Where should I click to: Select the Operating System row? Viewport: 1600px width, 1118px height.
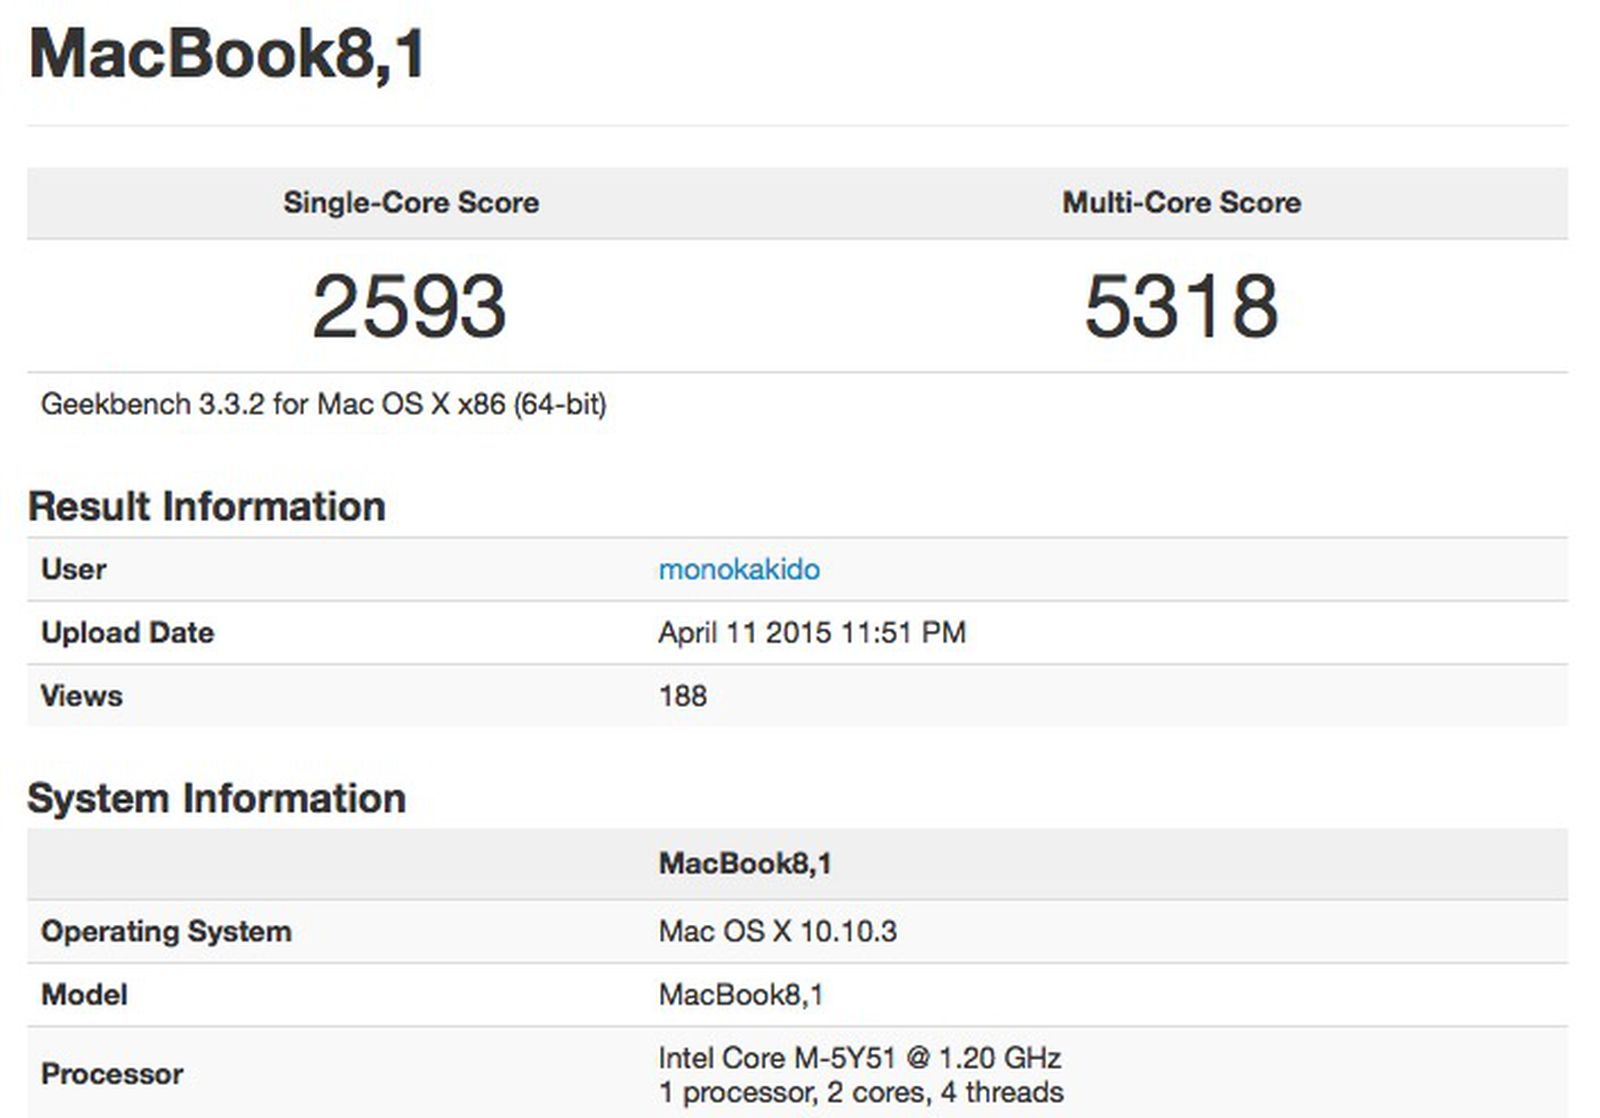166,930
